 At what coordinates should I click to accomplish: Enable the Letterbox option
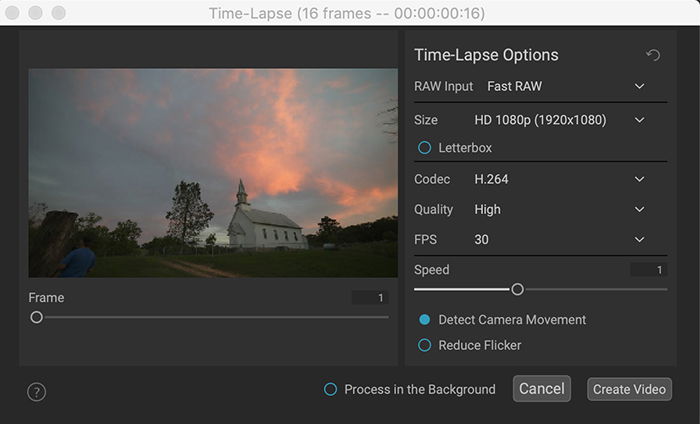tap(424, 148)
